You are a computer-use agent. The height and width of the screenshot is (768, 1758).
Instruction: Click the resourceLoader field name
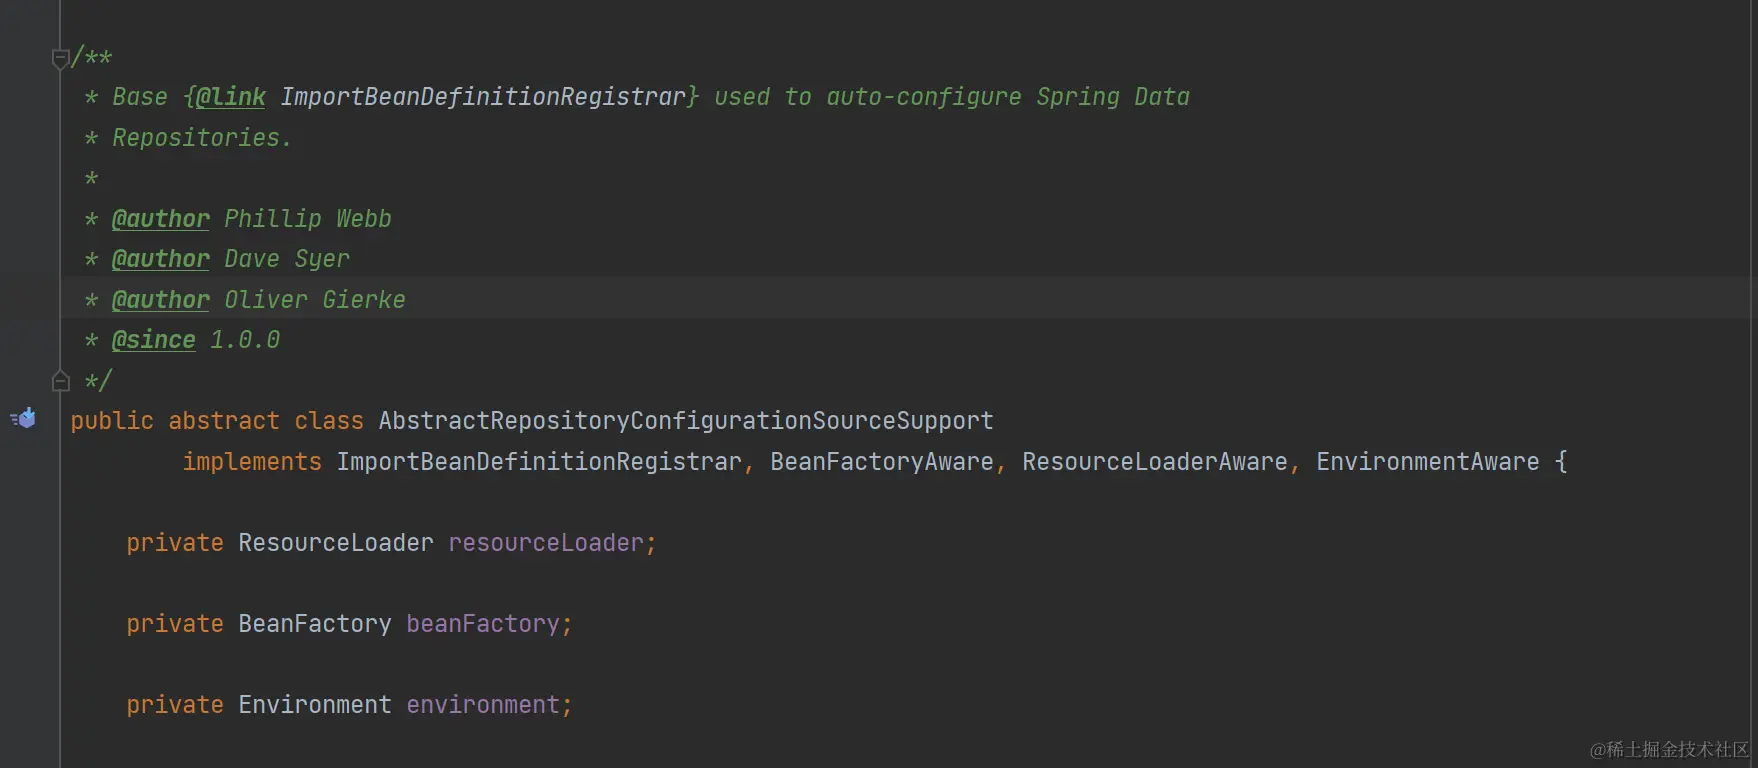click(546, 543)
